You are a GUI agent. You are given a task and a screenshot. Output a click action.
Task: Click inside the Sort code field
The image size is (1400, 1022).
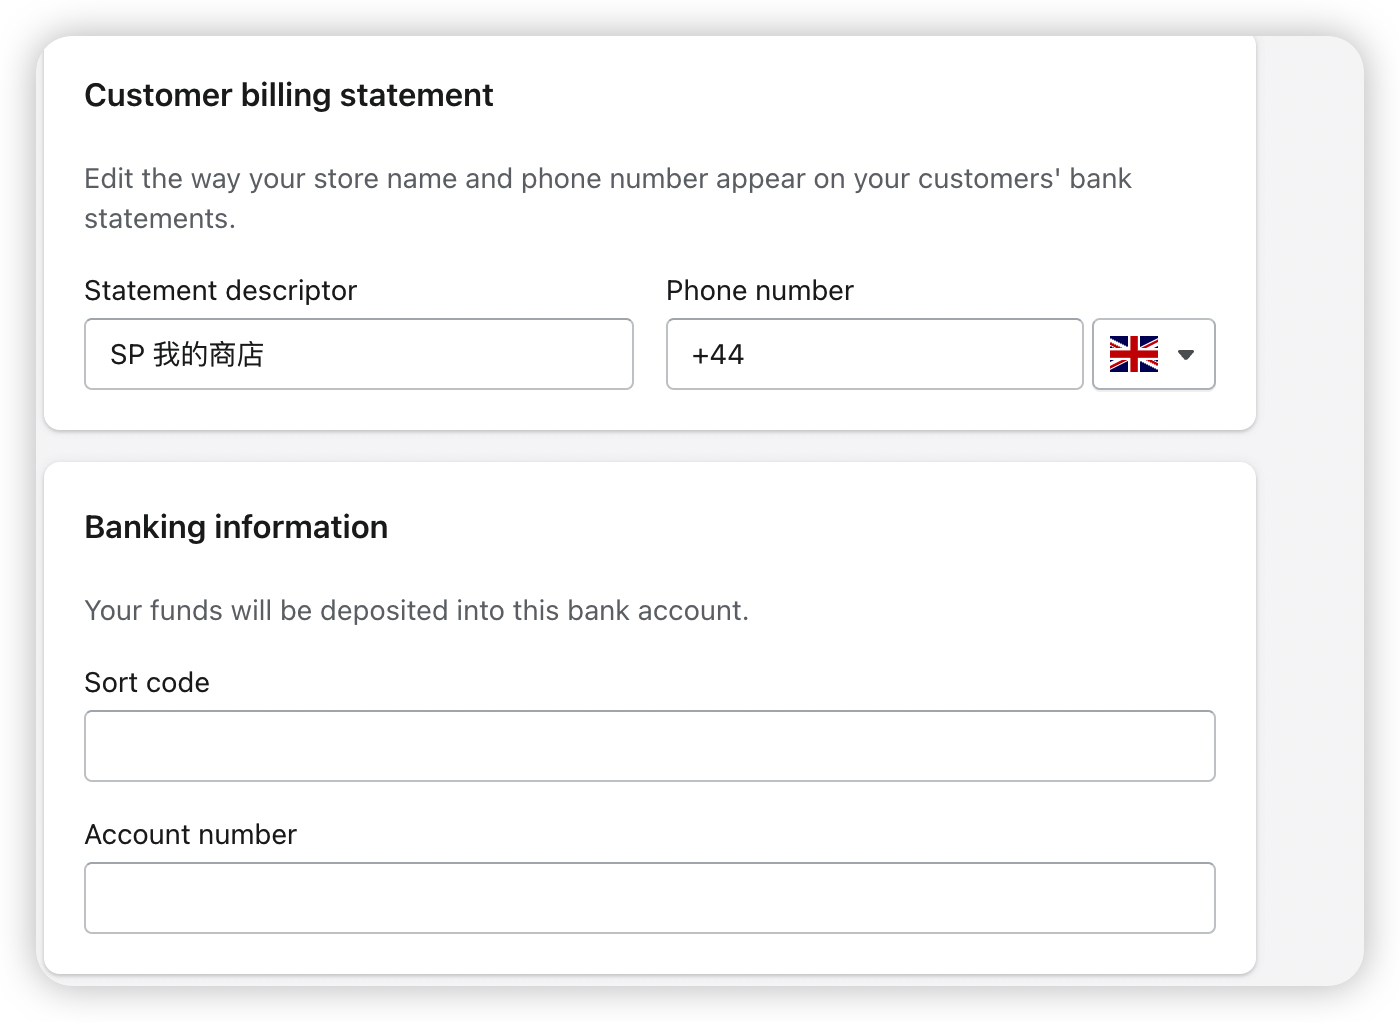pyautogui.click(x=650, y=746)
